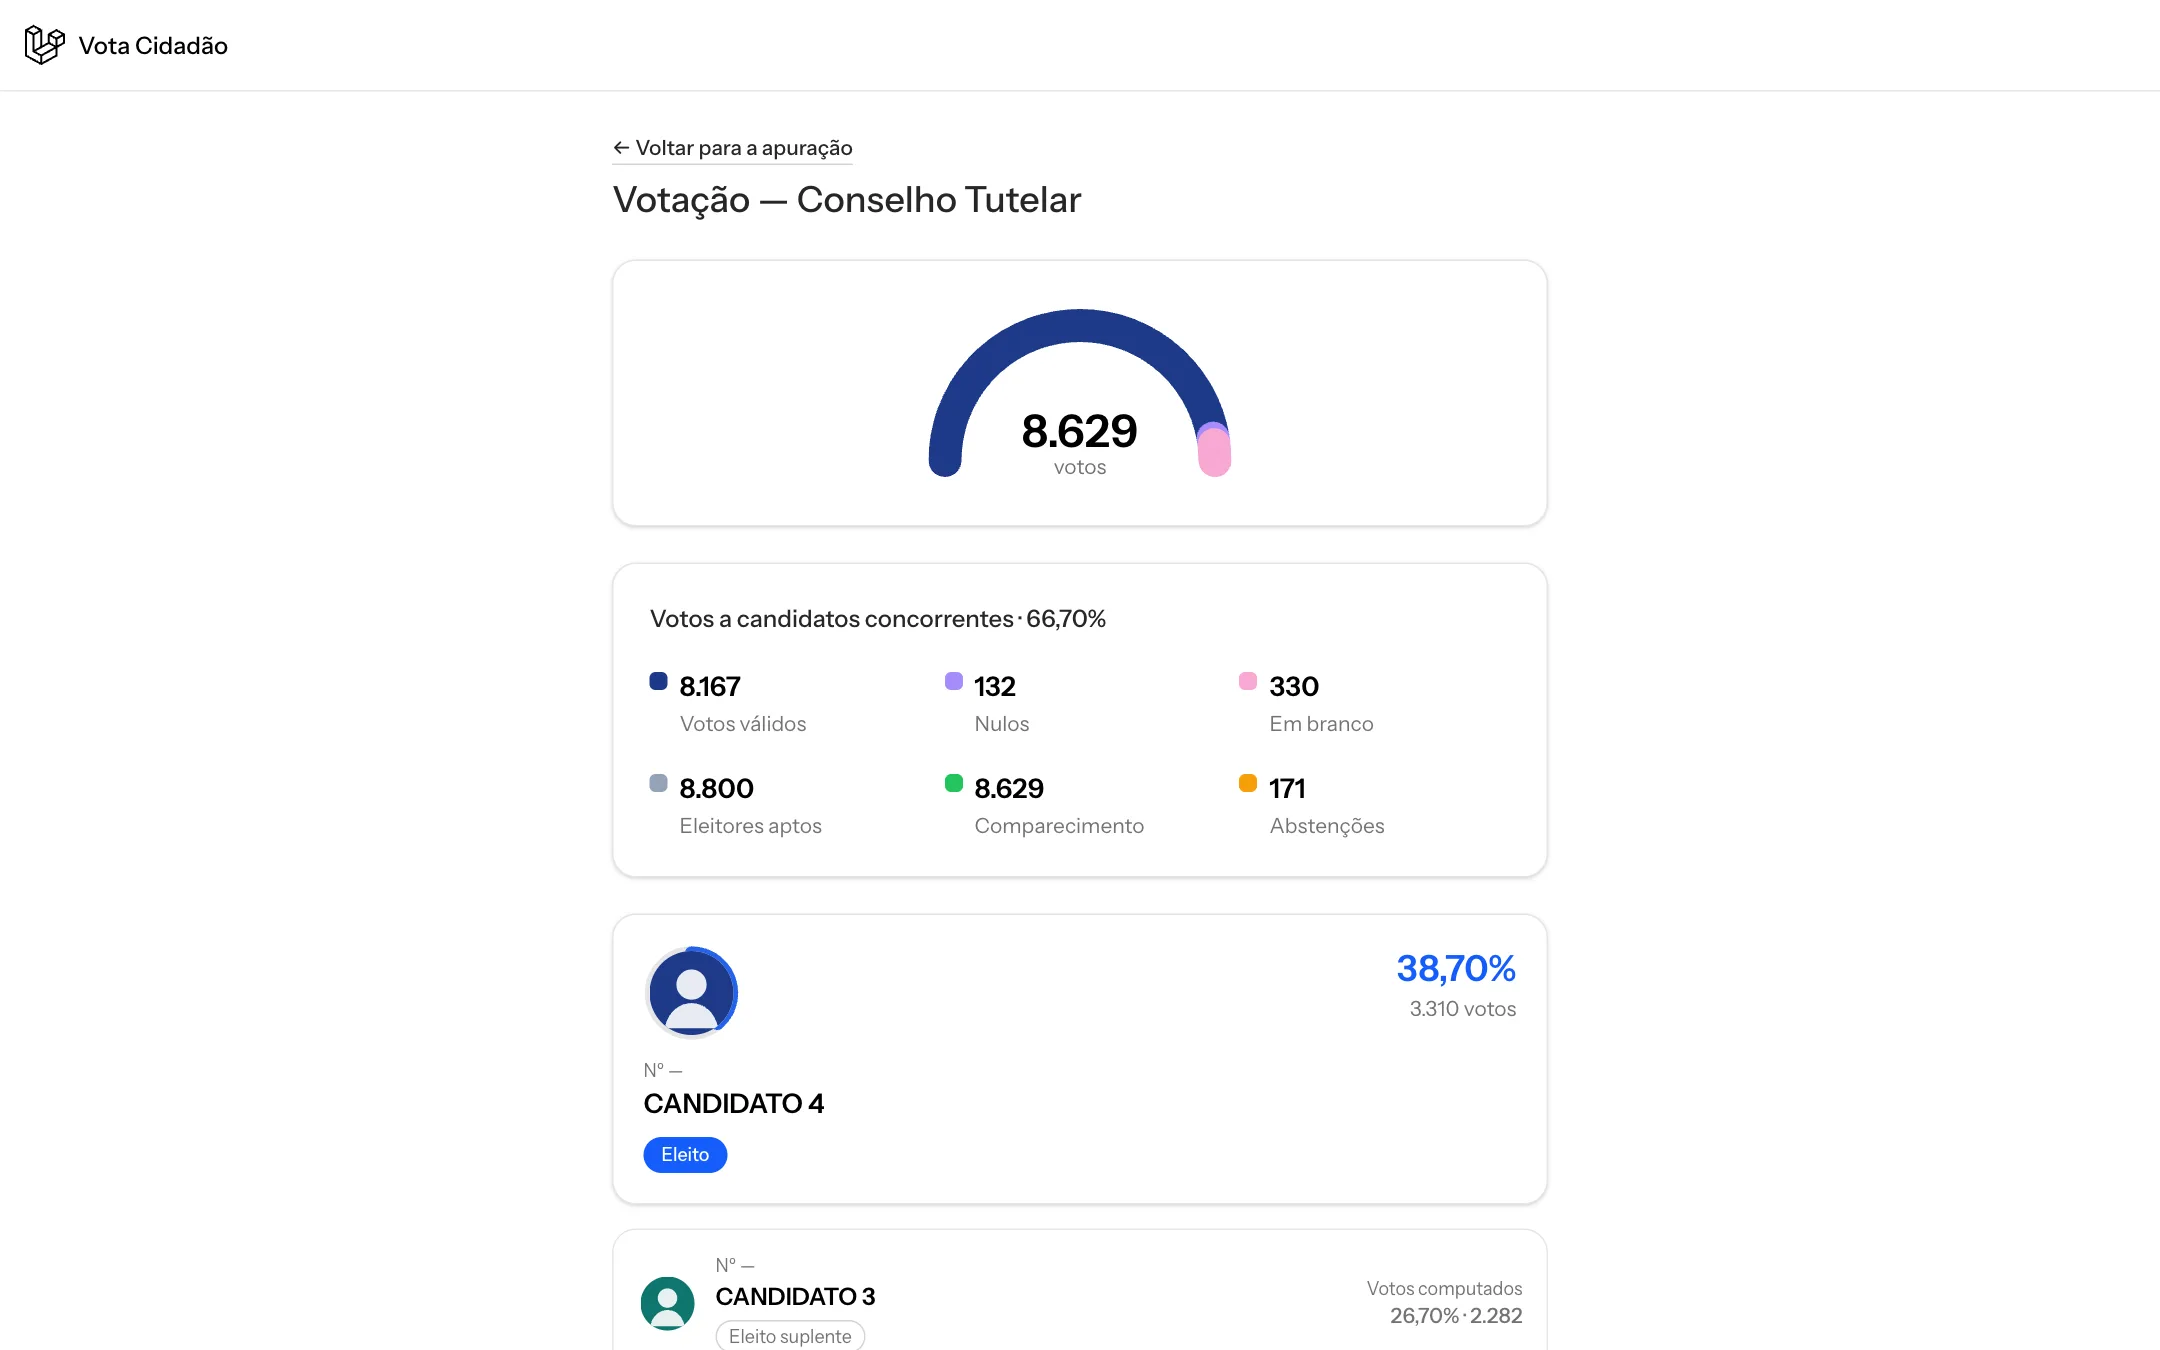Click the Votos computados label
The width and height of the screenshot is (2160, 1350).
pyautogui.click(x=1444, y=1289)
